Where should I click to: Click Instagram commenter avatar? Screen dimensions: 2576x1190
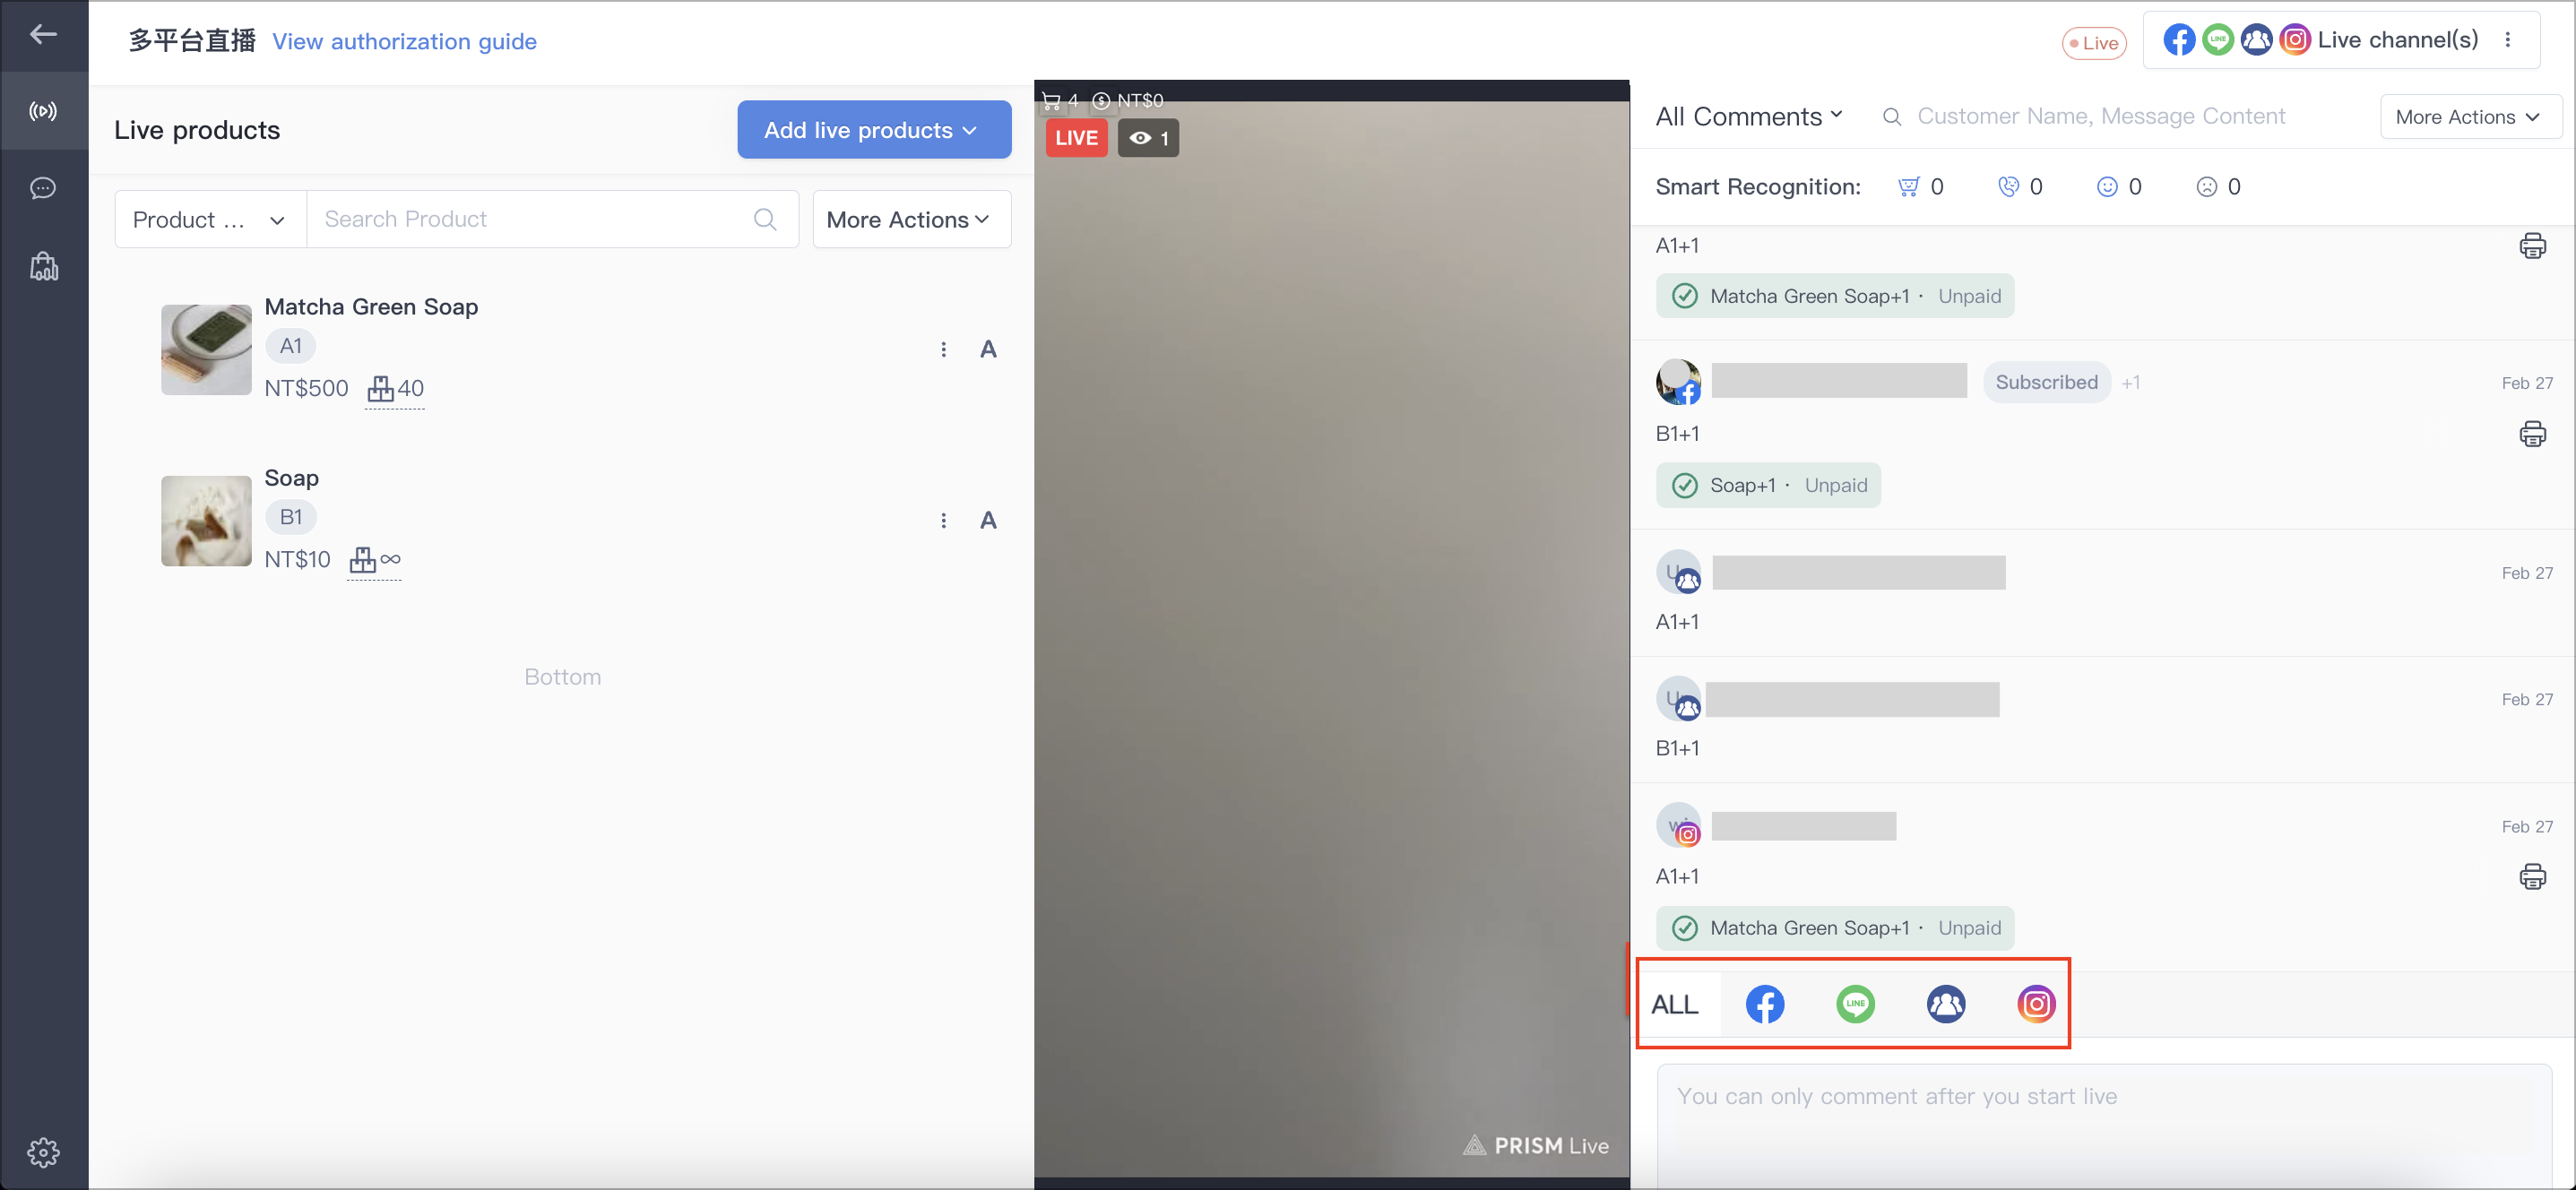(1678, 825)
